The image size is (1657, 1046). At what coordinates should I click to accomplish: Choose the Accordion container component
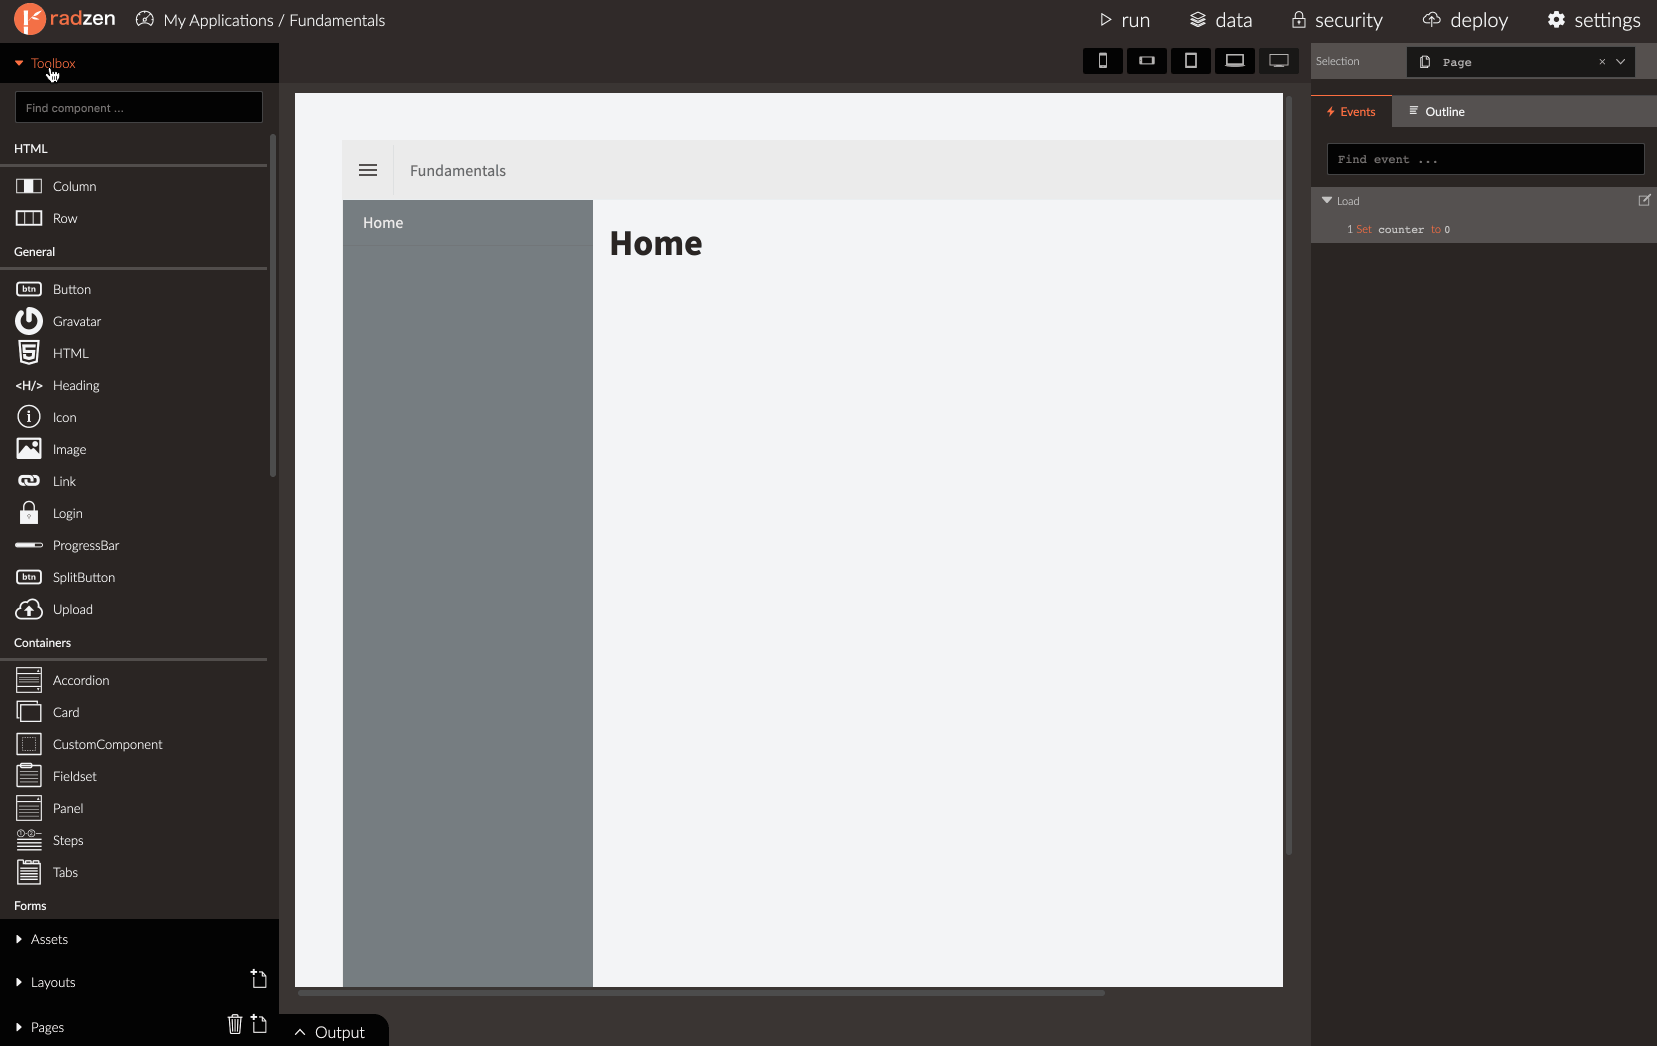pos(81,680)
